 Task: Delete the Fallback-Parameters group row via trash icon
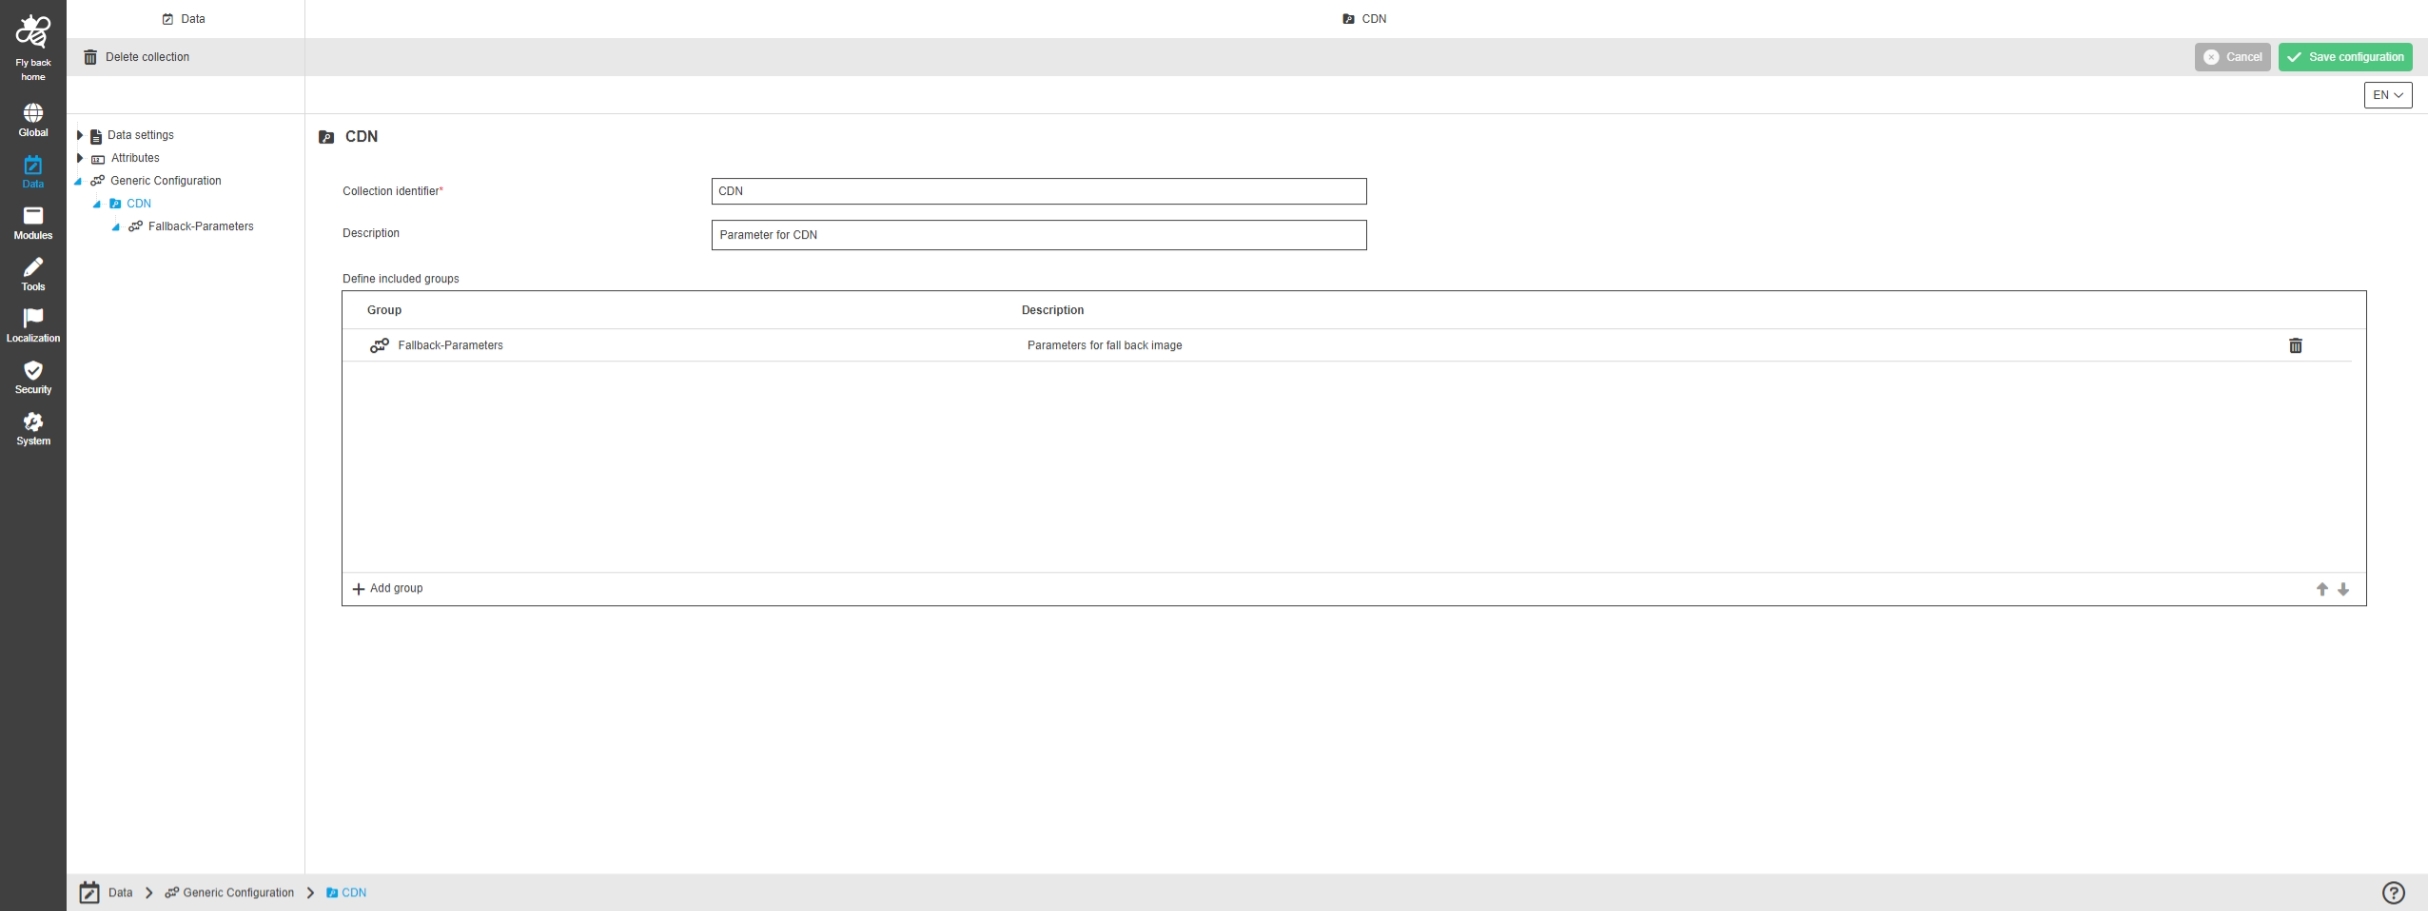point(2295,345)
